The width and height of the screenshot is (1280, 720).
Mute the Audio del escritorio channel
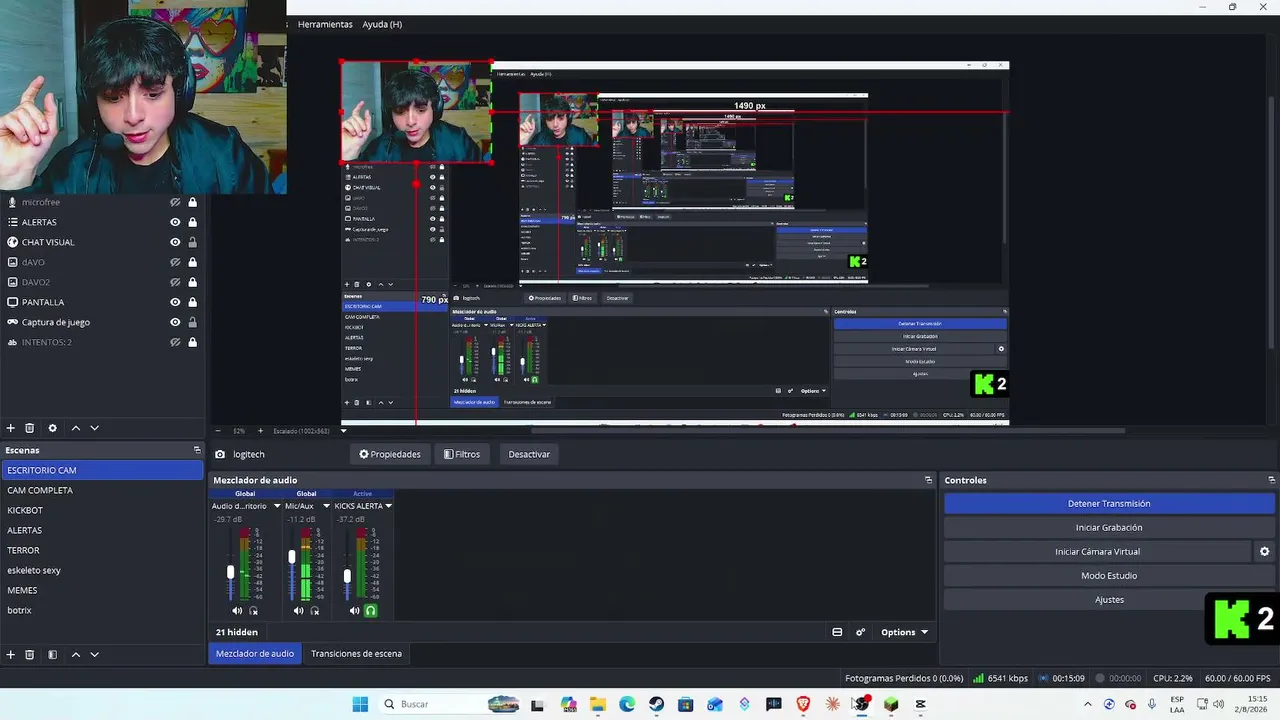pyautogui.click(x=237, y=610)
